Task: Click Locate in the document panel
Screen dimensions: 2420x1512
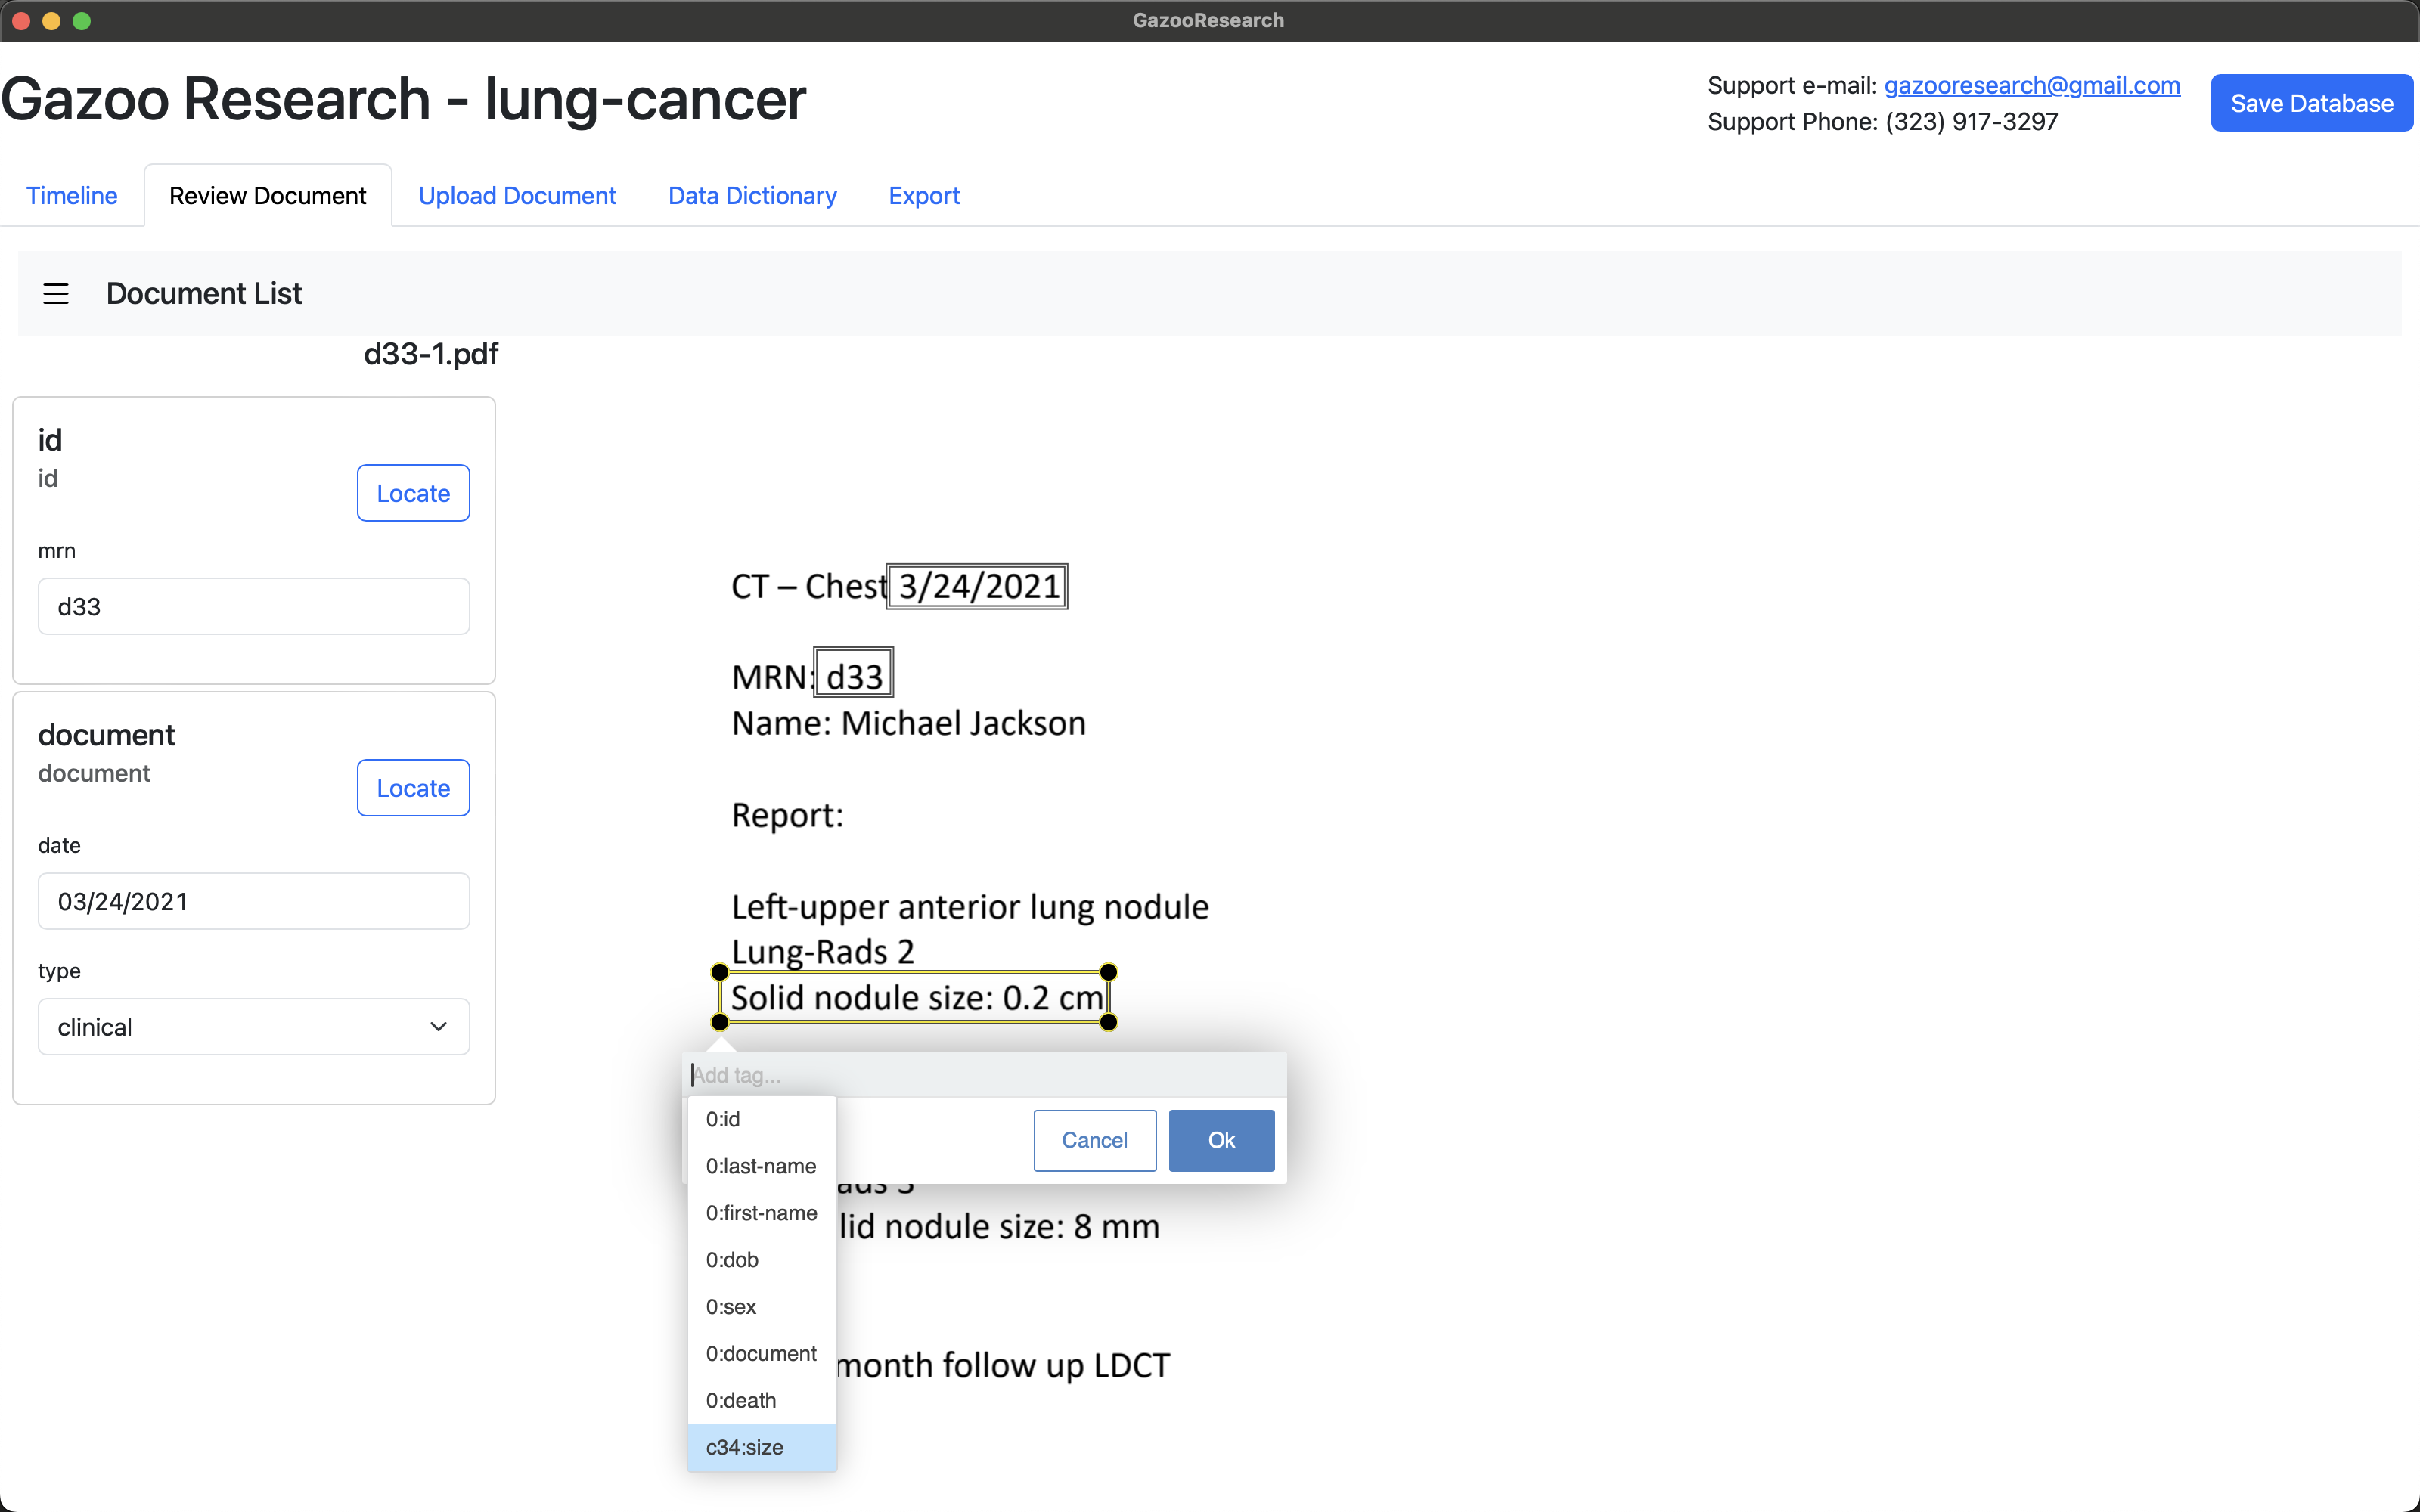Action: coord(413,788)
